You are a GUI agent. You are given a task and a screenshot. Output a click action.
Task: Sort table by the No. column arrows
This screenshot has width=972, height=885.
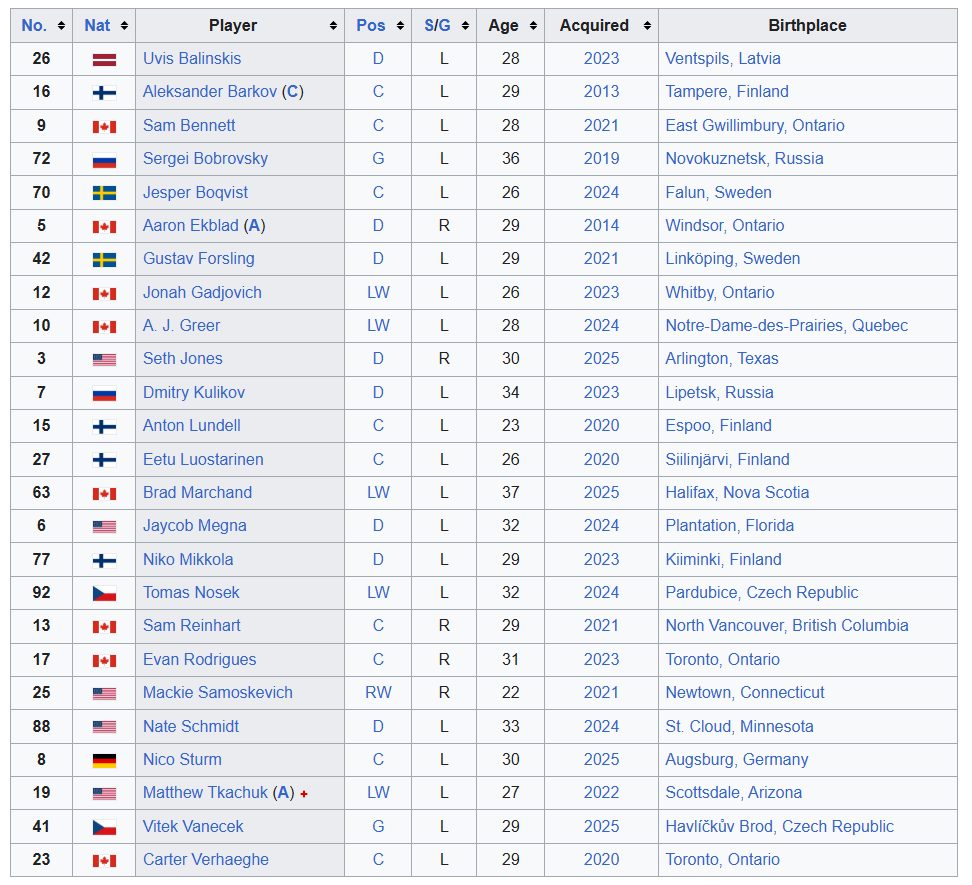tap(61, 25)
